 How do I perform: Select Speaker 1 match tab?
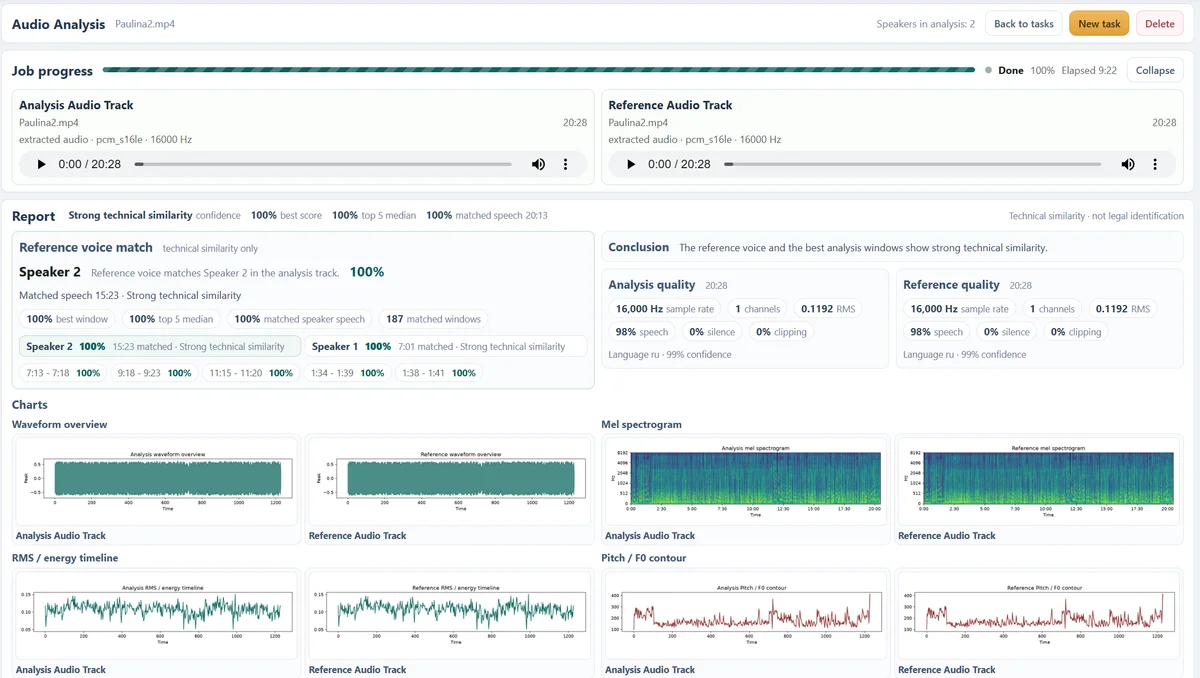pyautogui.click(x=448, y=346)
